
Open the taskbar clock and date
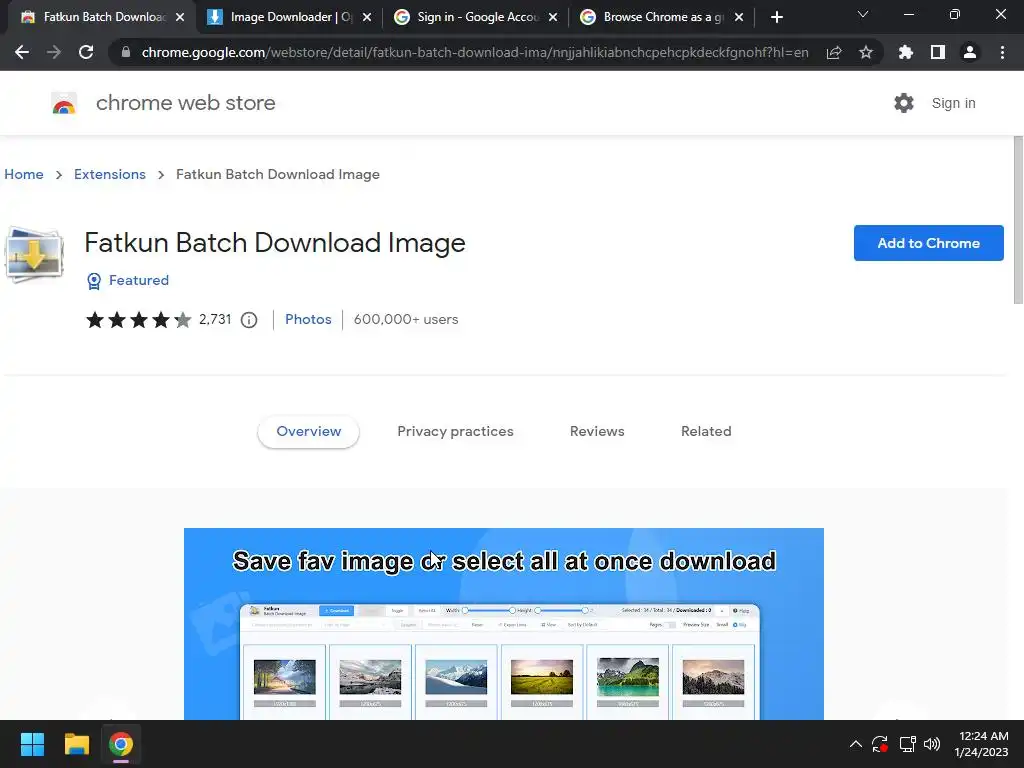point(982,744)
